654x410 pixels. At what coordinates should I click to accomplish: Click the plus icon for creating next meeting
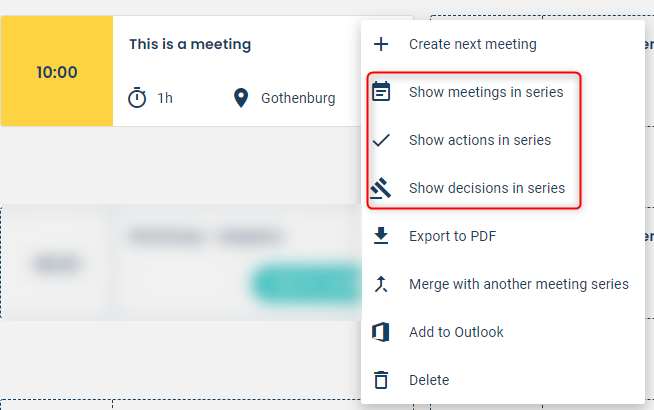coord(381,44)
